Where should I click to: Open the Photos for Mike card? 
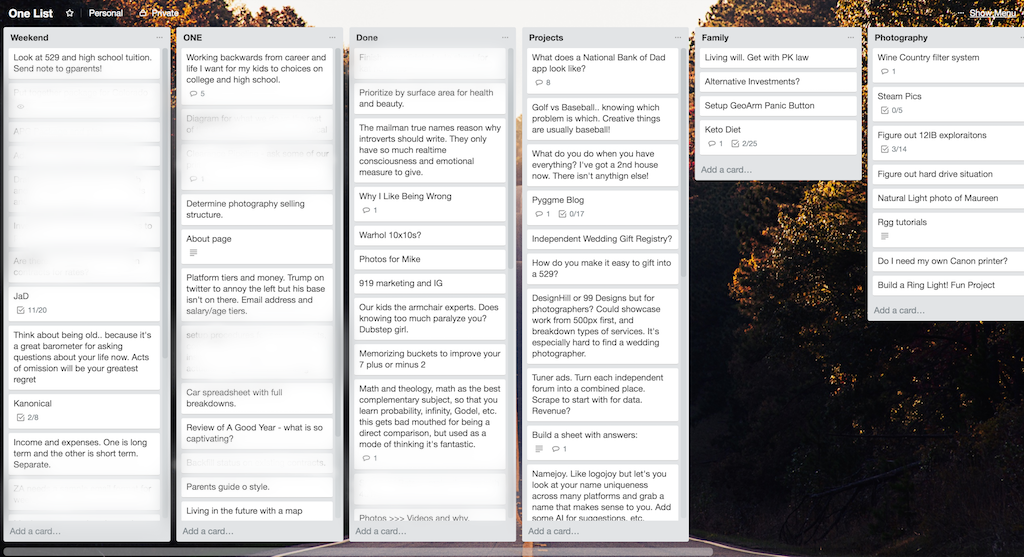[x=390, y=259]
